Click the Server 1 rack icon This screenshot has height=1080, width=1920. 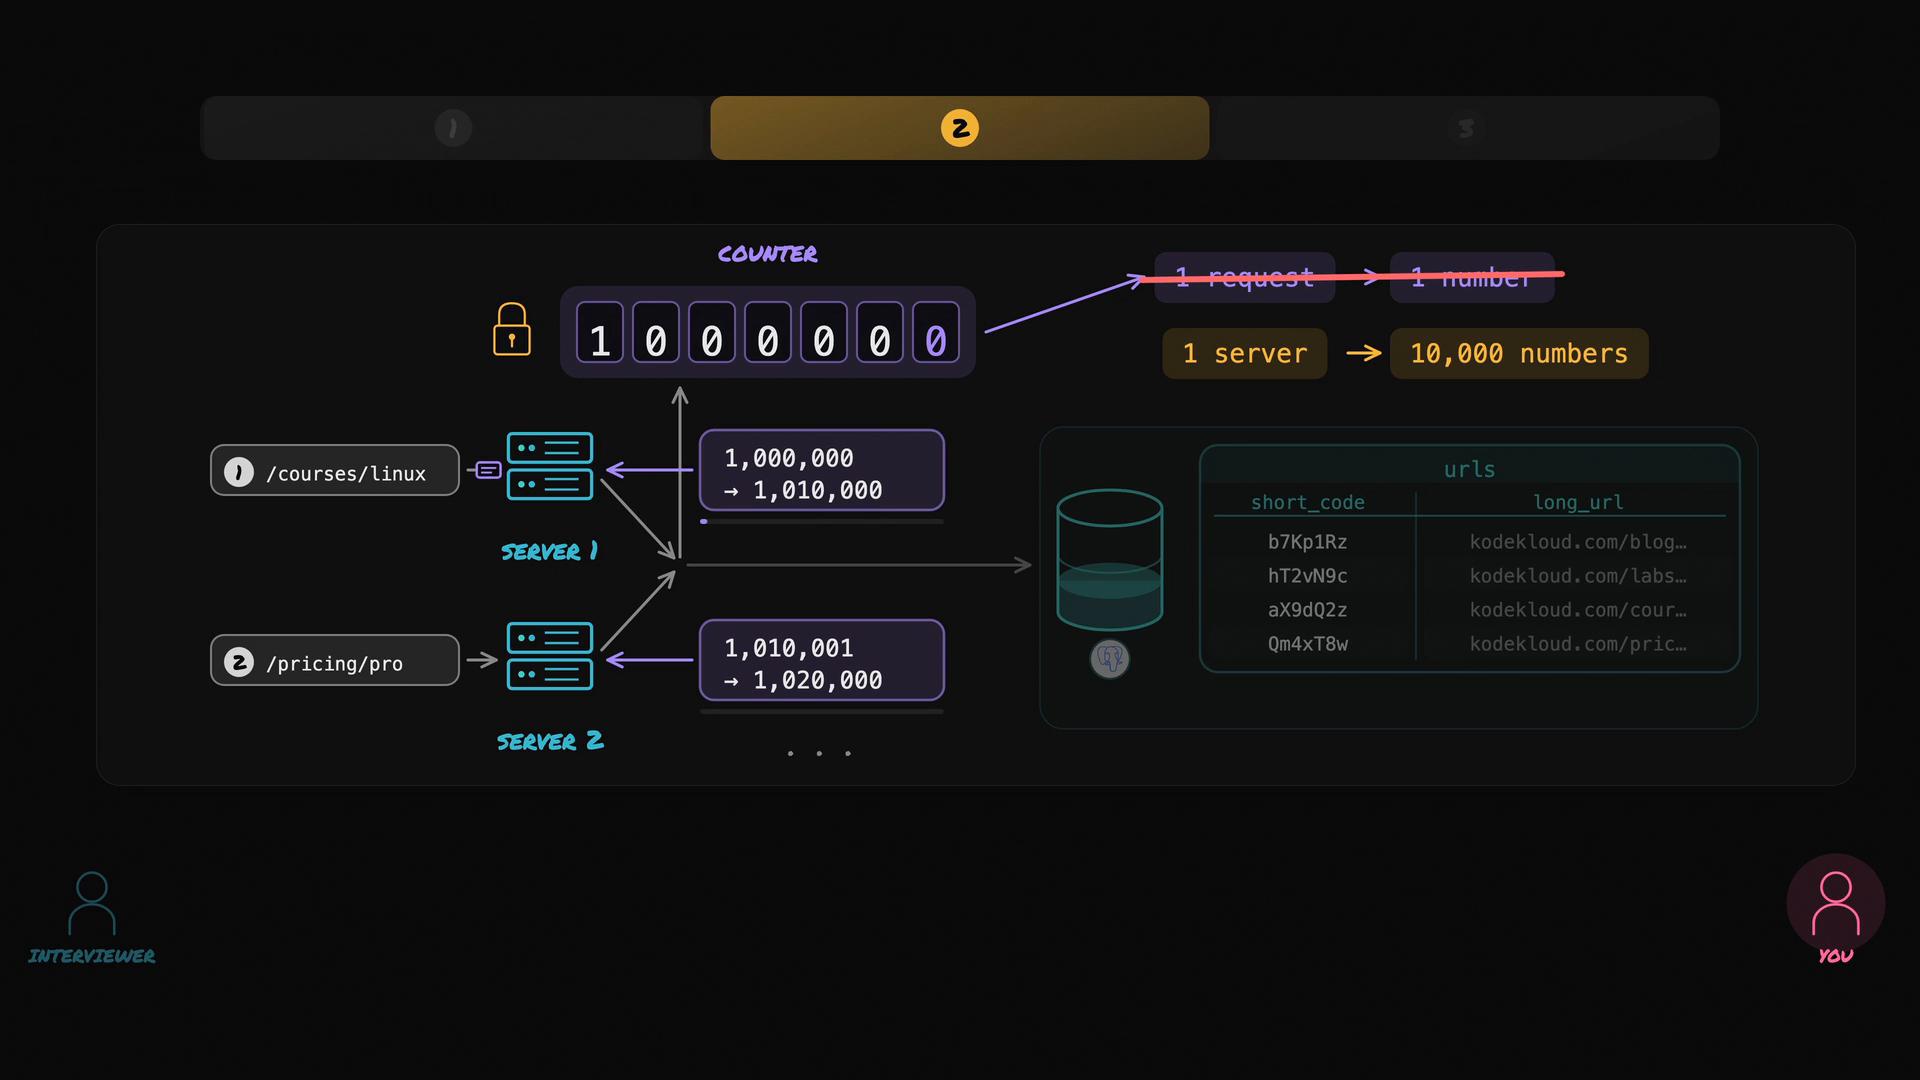[x=550, y=466]
